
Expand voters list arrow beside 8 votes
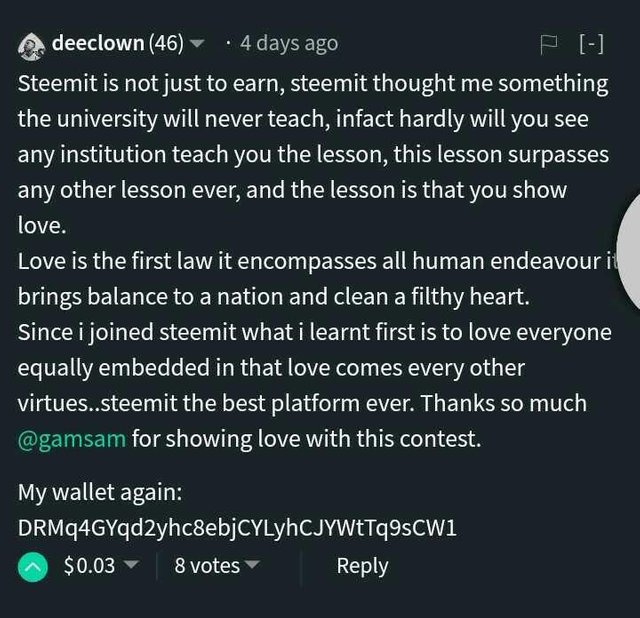[251, 565]
